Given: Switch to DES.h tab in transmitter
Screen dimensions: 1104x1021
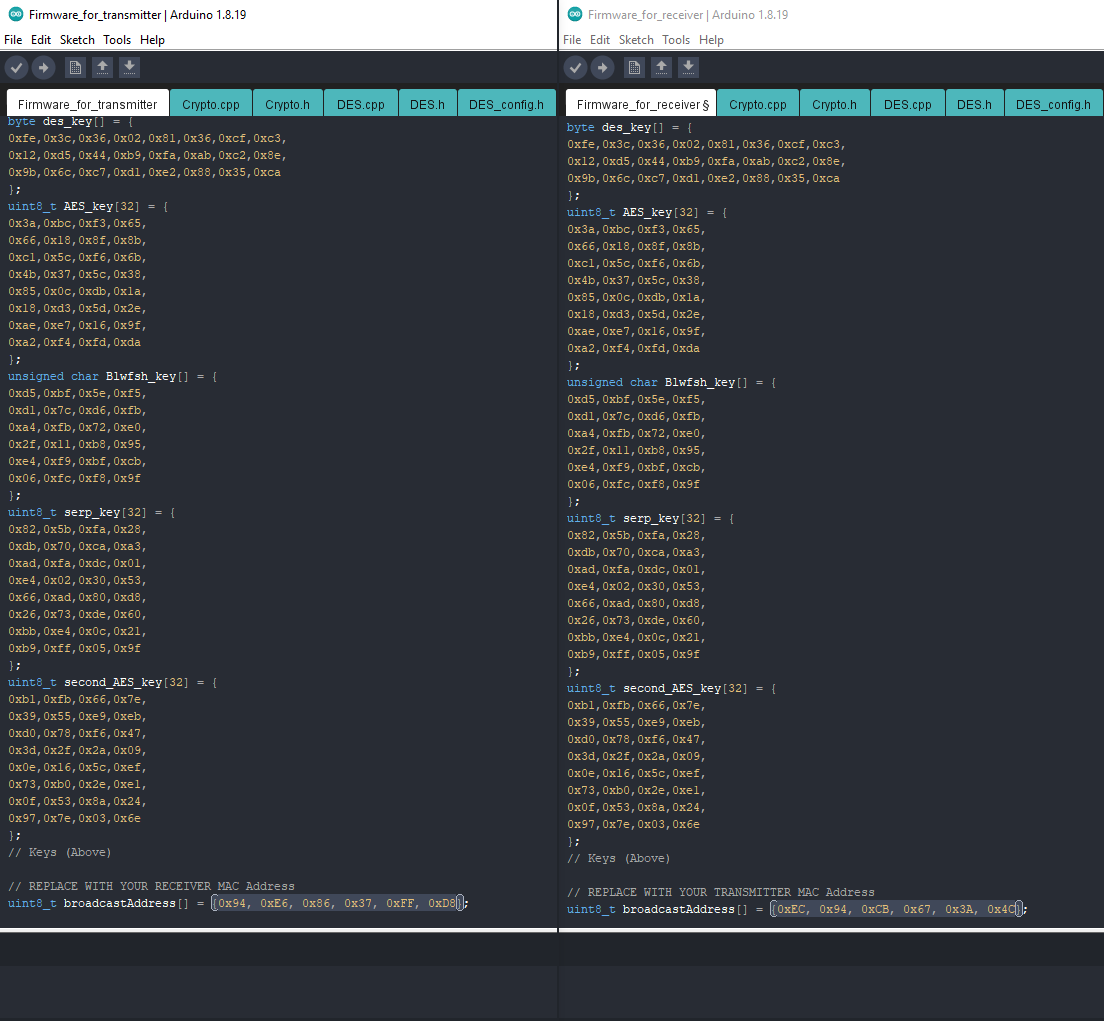Looking at the screenshot, I should [x=427, y=104].
